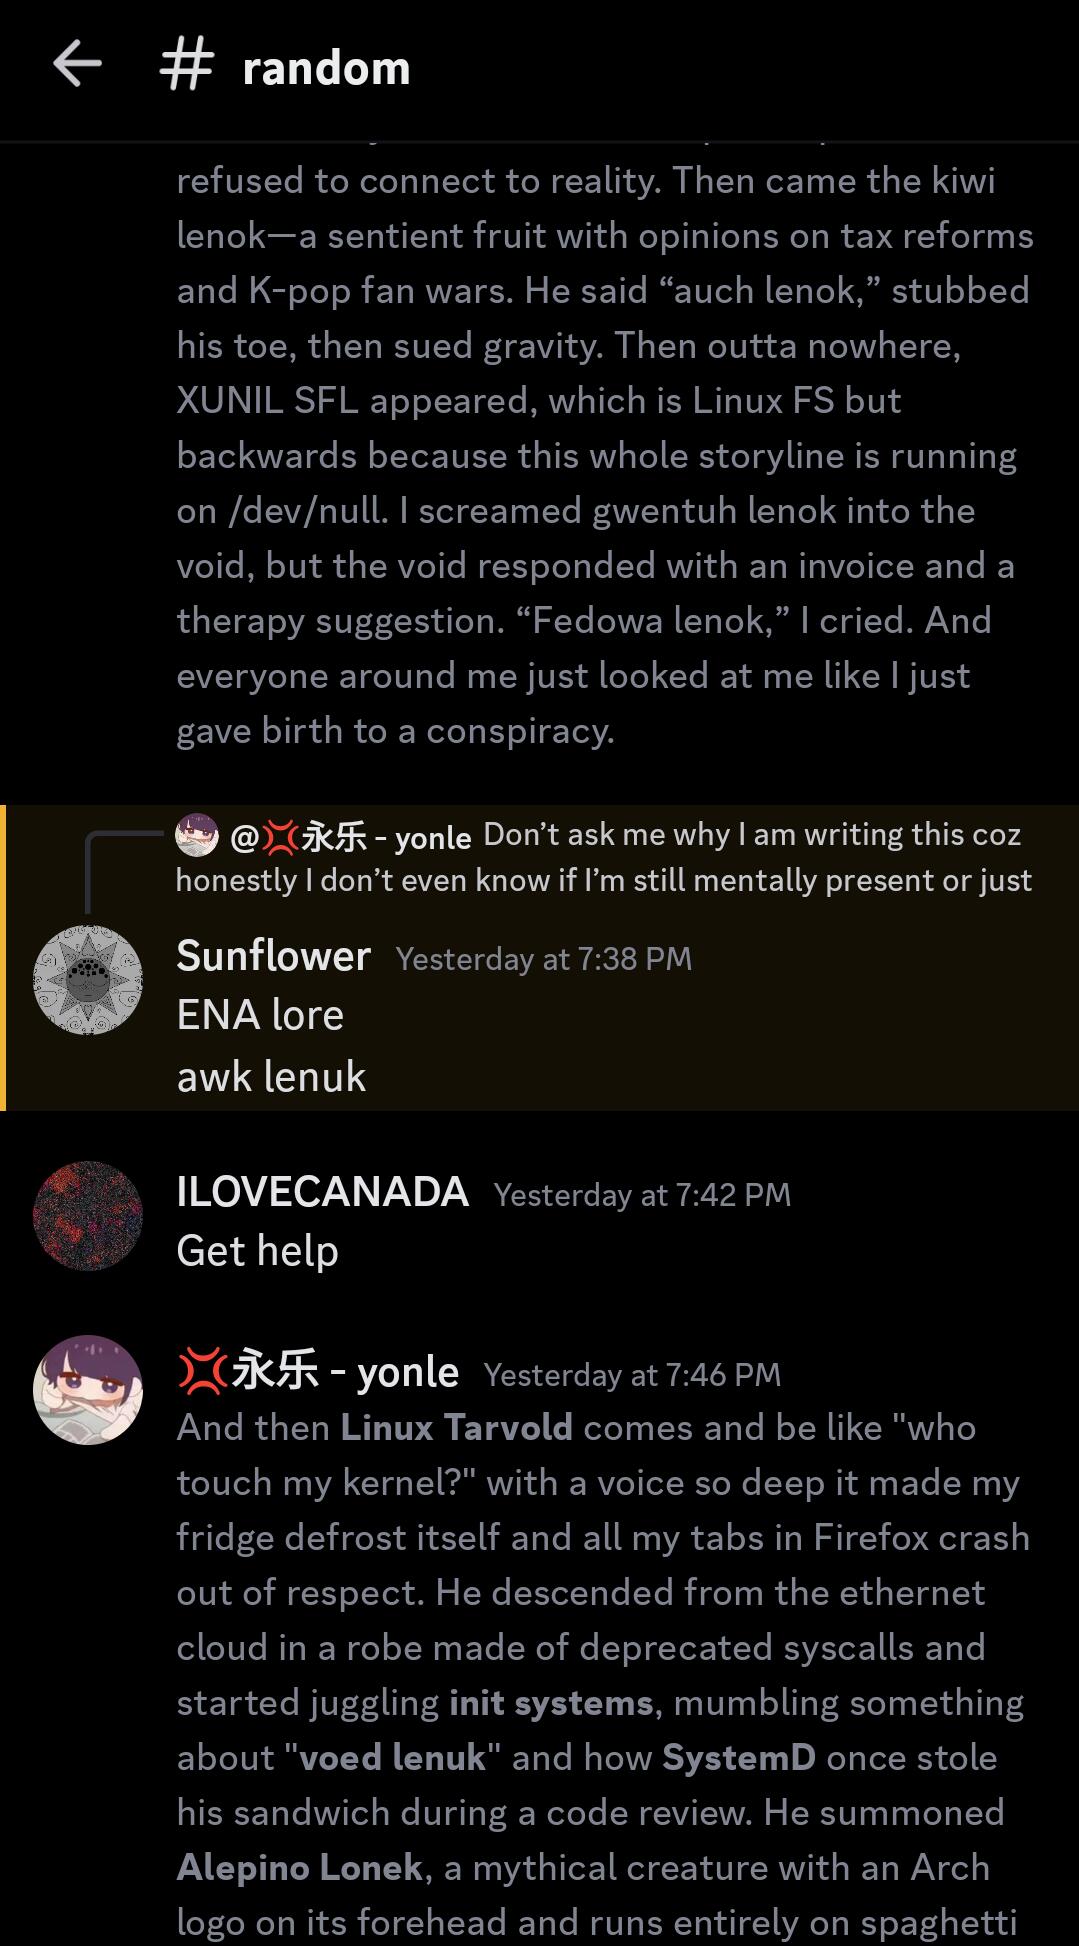Open 永乐 - yonle username profile
The height and width of the screenshot is (1946, 1079).
point(318,1372)
